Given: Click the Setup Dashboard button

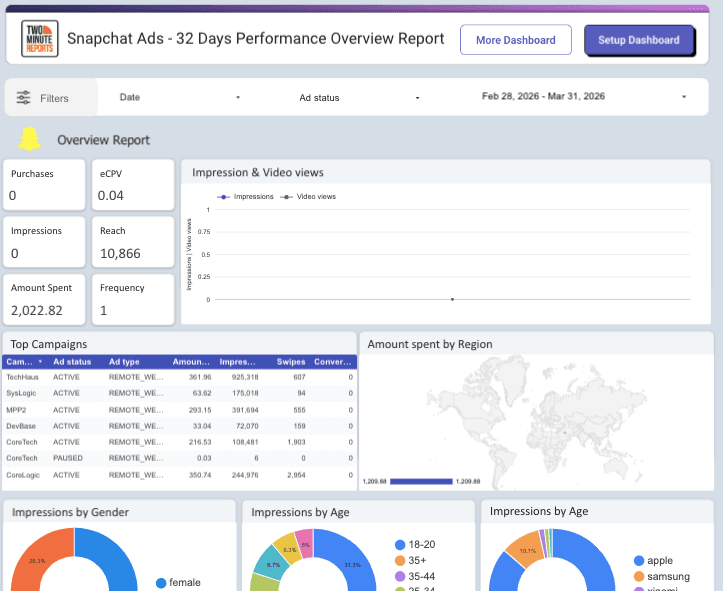Looking at the screenshot, I should (639, 40).
